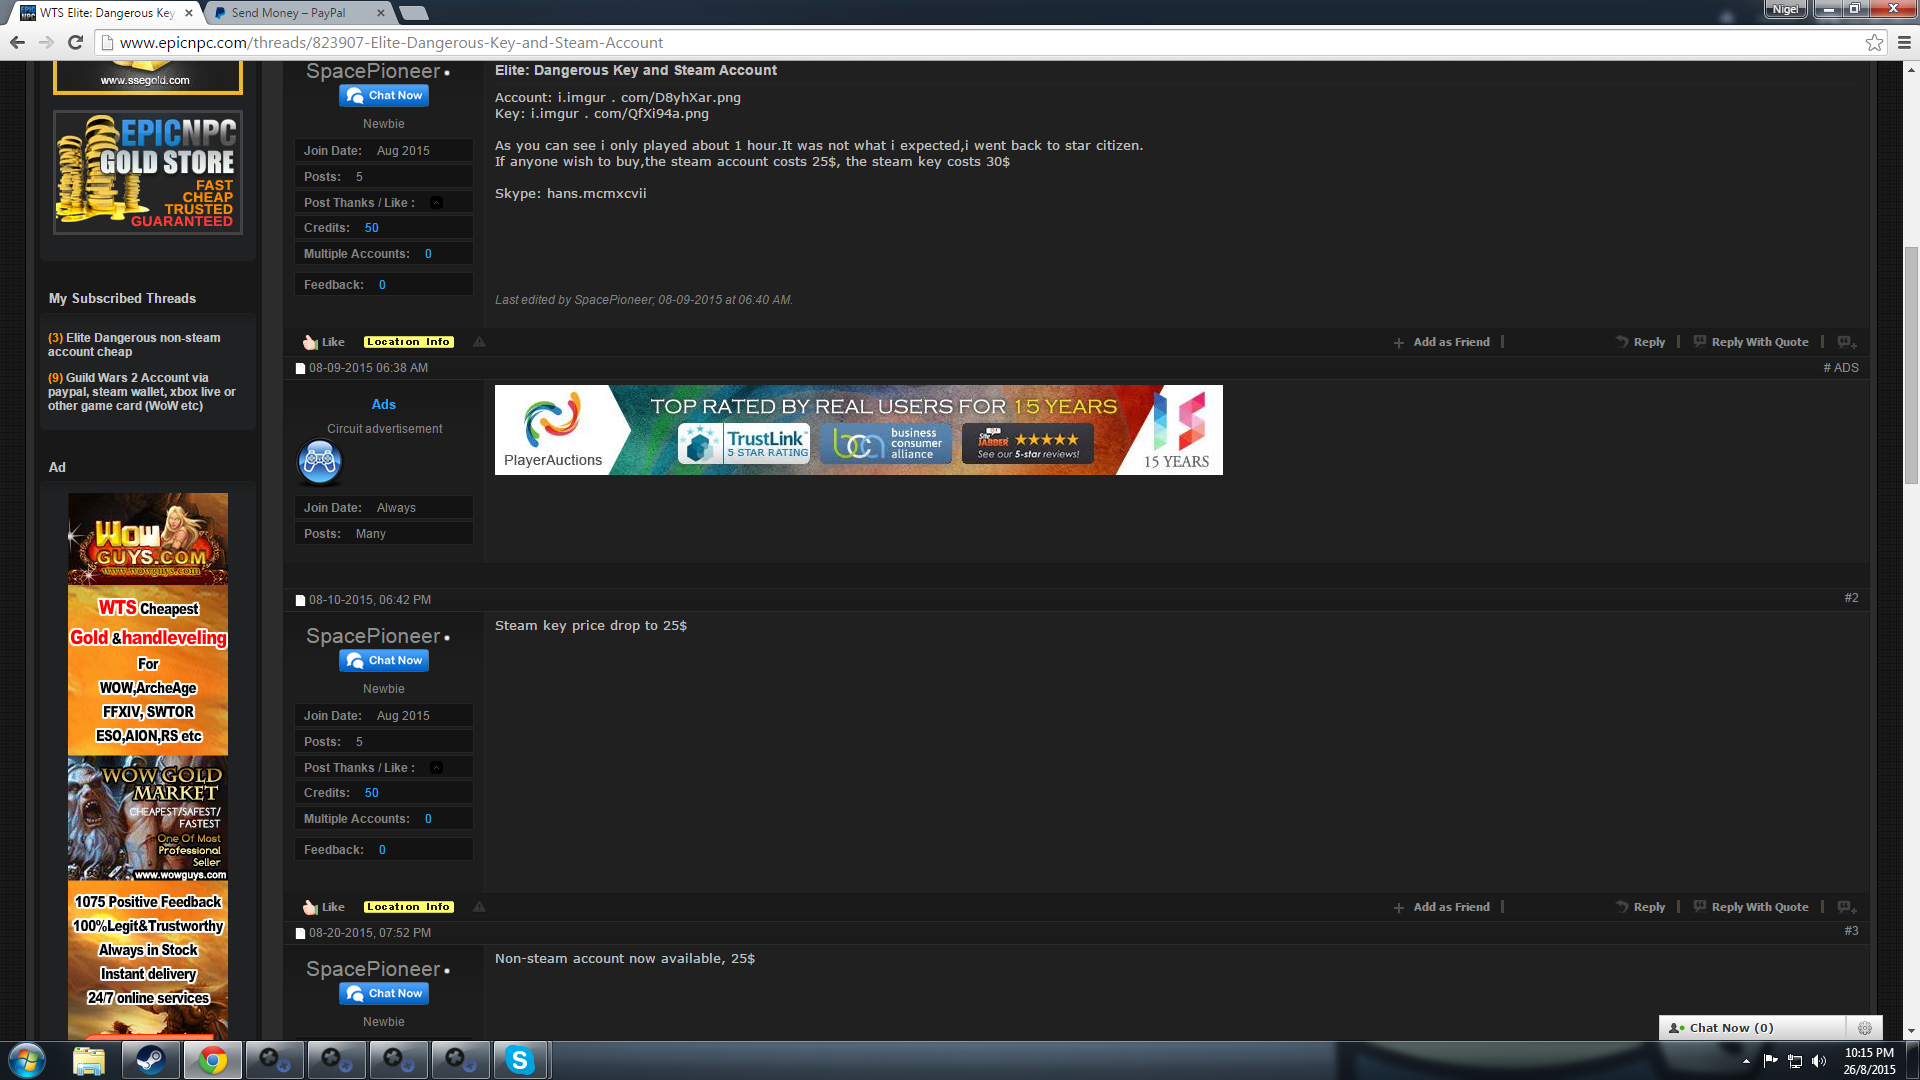
Task: Click the browser forward arrow
Action: tap(46, 42)
